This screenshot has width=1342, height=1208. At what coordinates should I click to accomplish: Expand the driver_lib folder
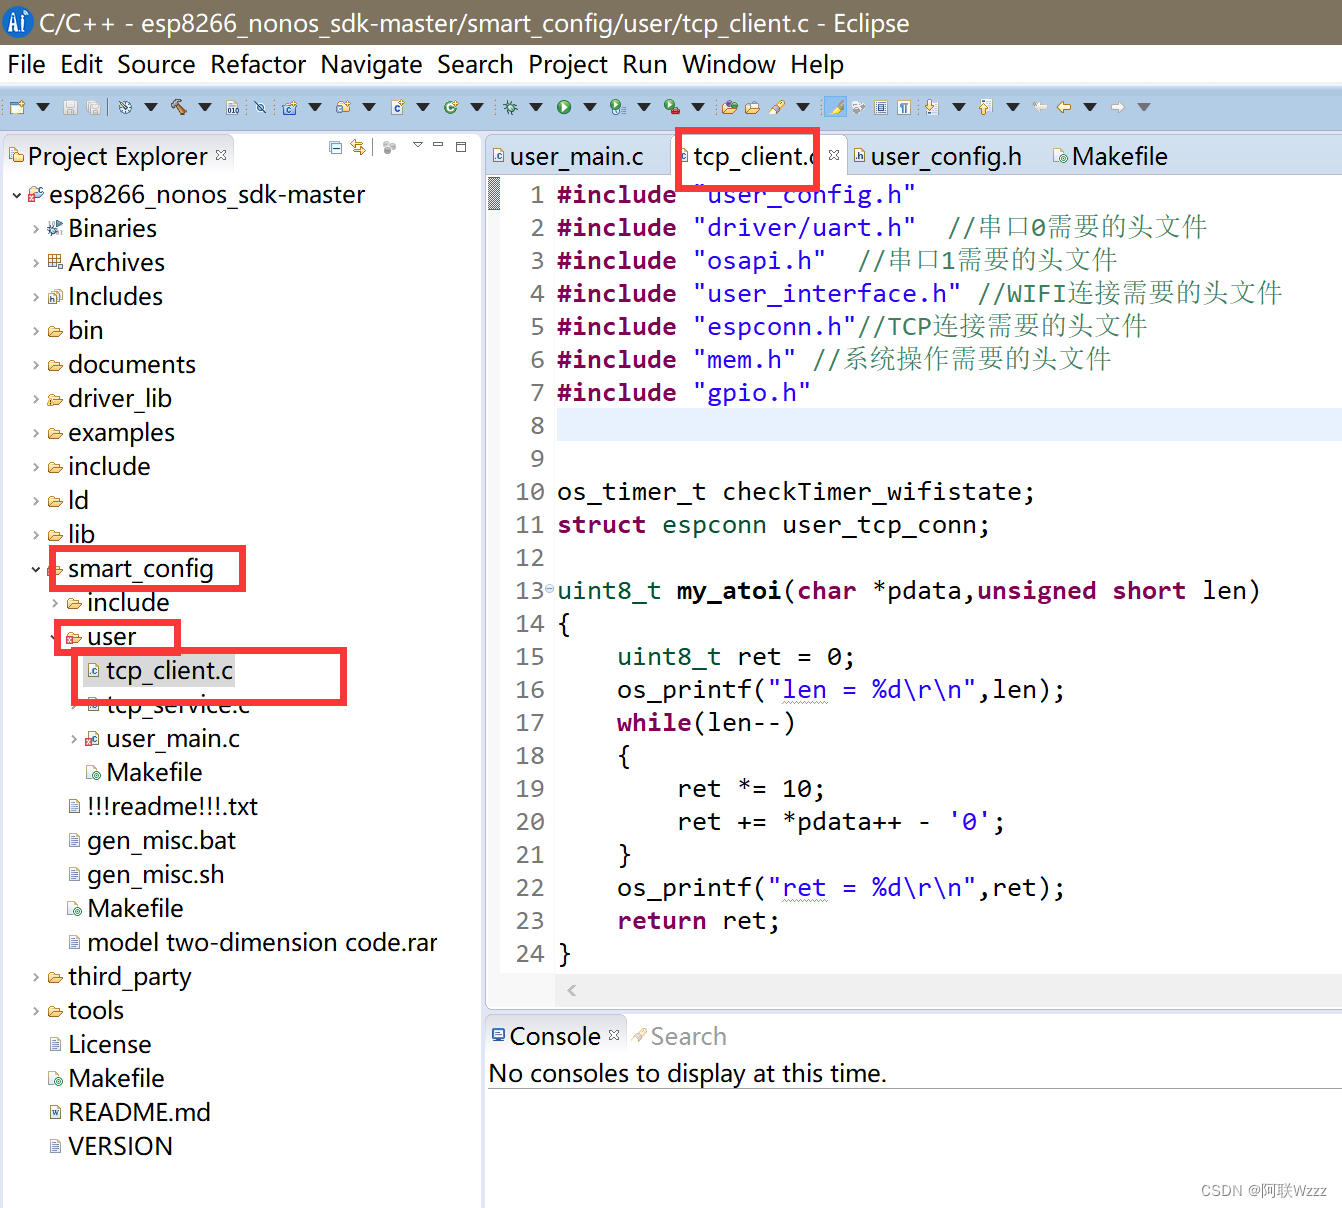pyautogui.click(x=36, y=399)
